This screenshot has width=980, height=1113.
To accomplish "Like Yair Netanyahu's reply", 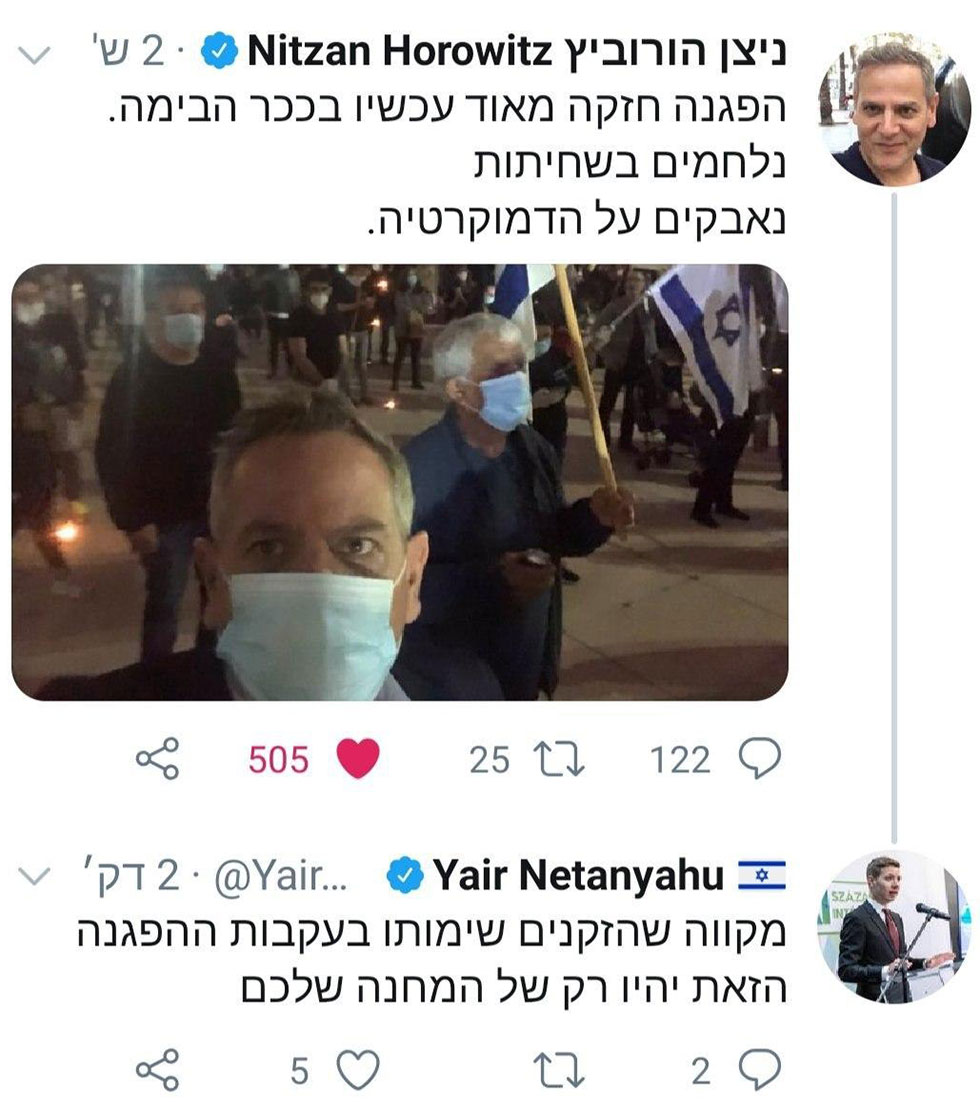I will pyautogui.click(x=358, y=1070).
